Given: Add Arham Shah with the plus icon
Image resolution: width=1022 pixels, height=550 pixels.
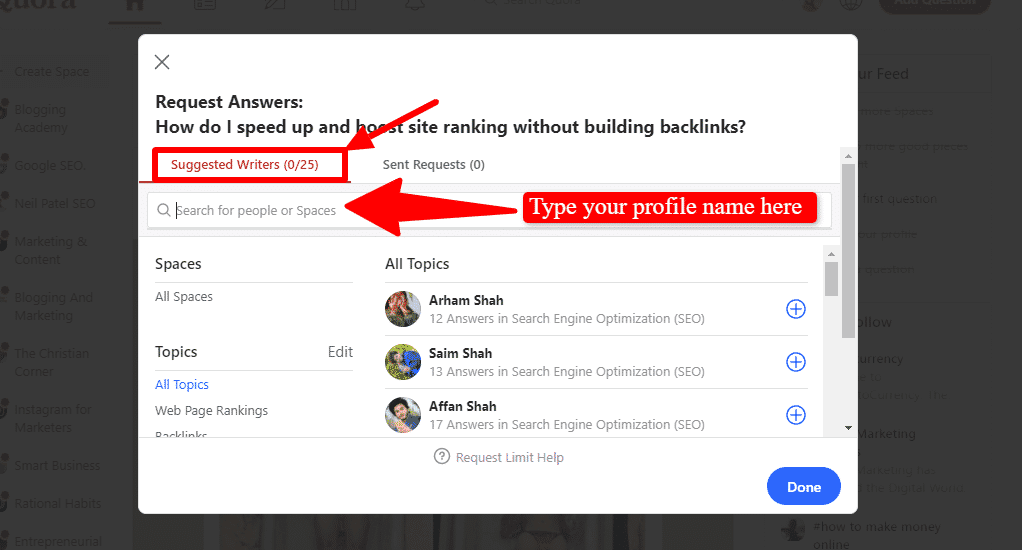Looking at the screenshot, I should point(795,309).
